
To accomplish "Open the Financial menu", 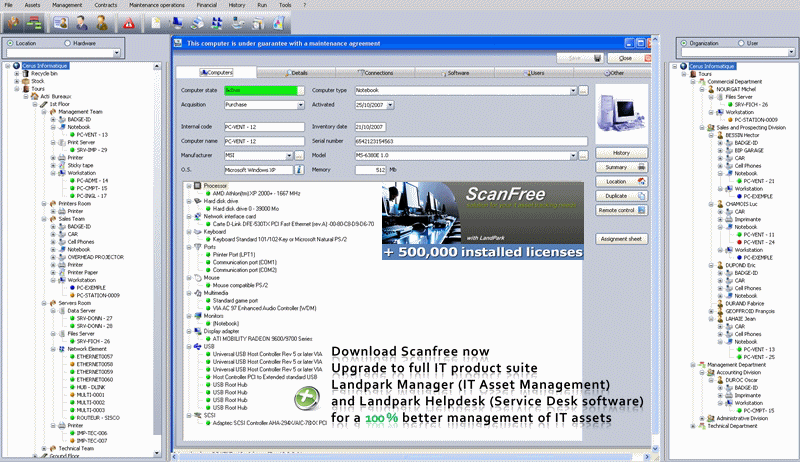I will 206,5.
